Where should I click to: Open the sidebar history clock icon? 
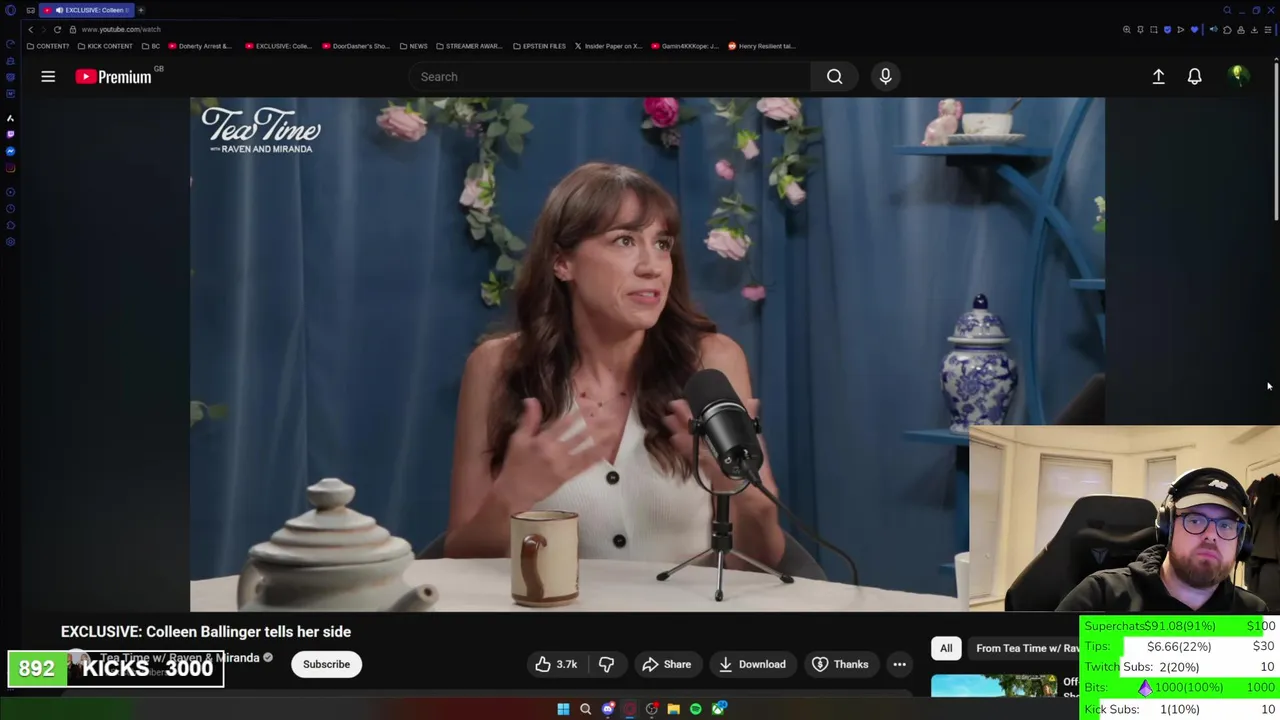click(x=10, y=208)
